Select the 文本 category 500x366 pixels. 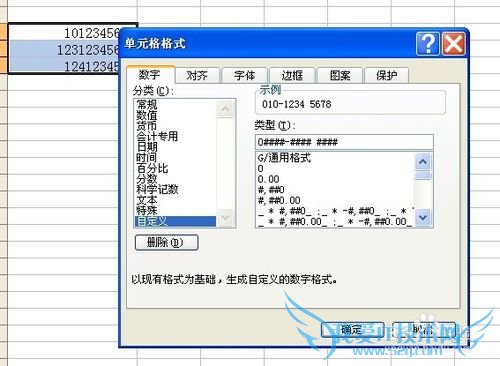click(146, 200)
